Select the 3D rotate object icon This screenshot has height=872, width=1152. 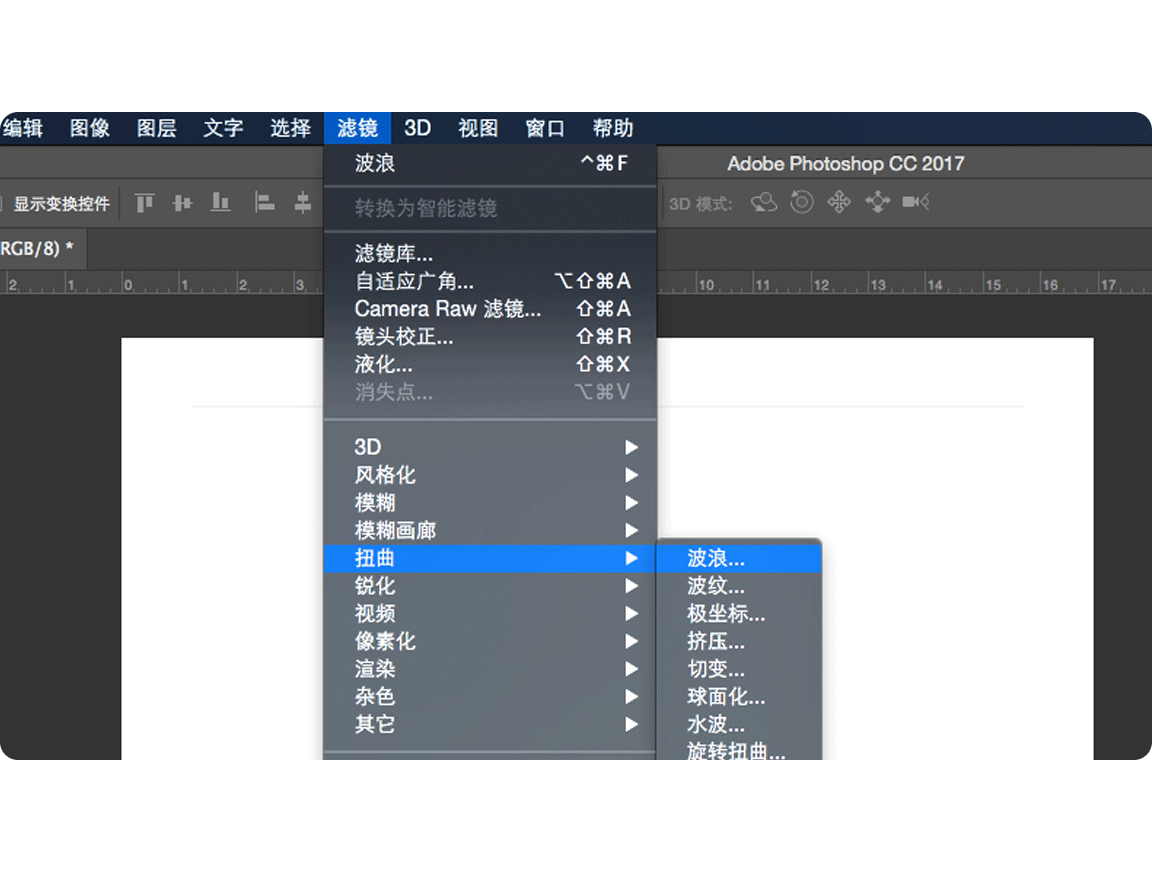764,202
